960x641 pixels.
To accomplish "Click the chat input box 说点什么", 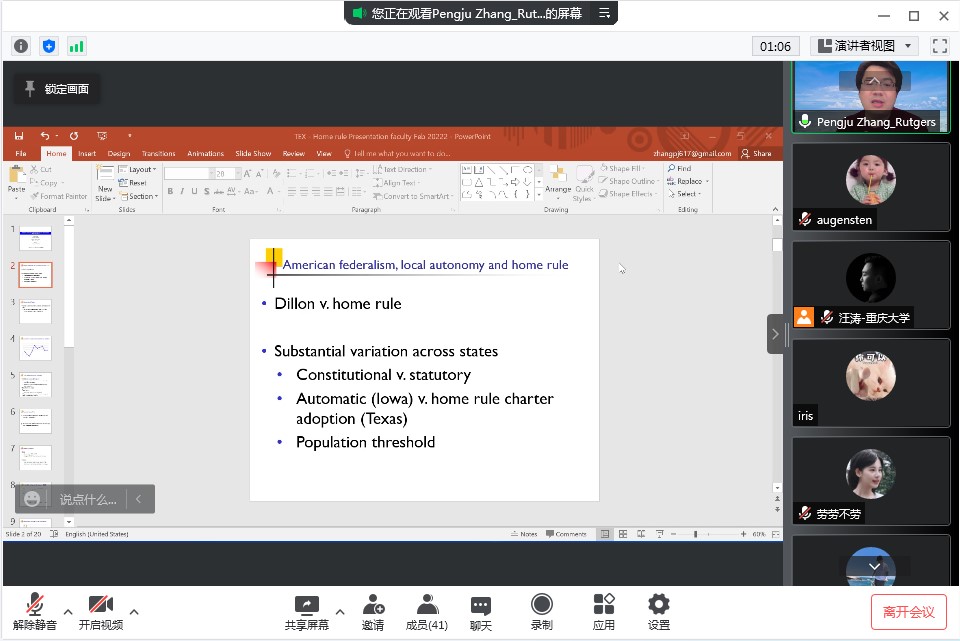I will pos(87,499).
